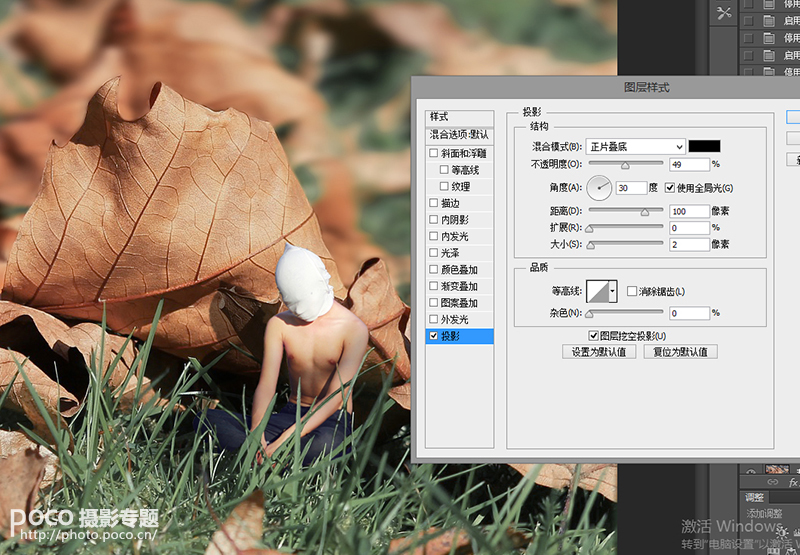Switch to the 调整 adjustments tab

pyautogui.click(x=754, y=497)
